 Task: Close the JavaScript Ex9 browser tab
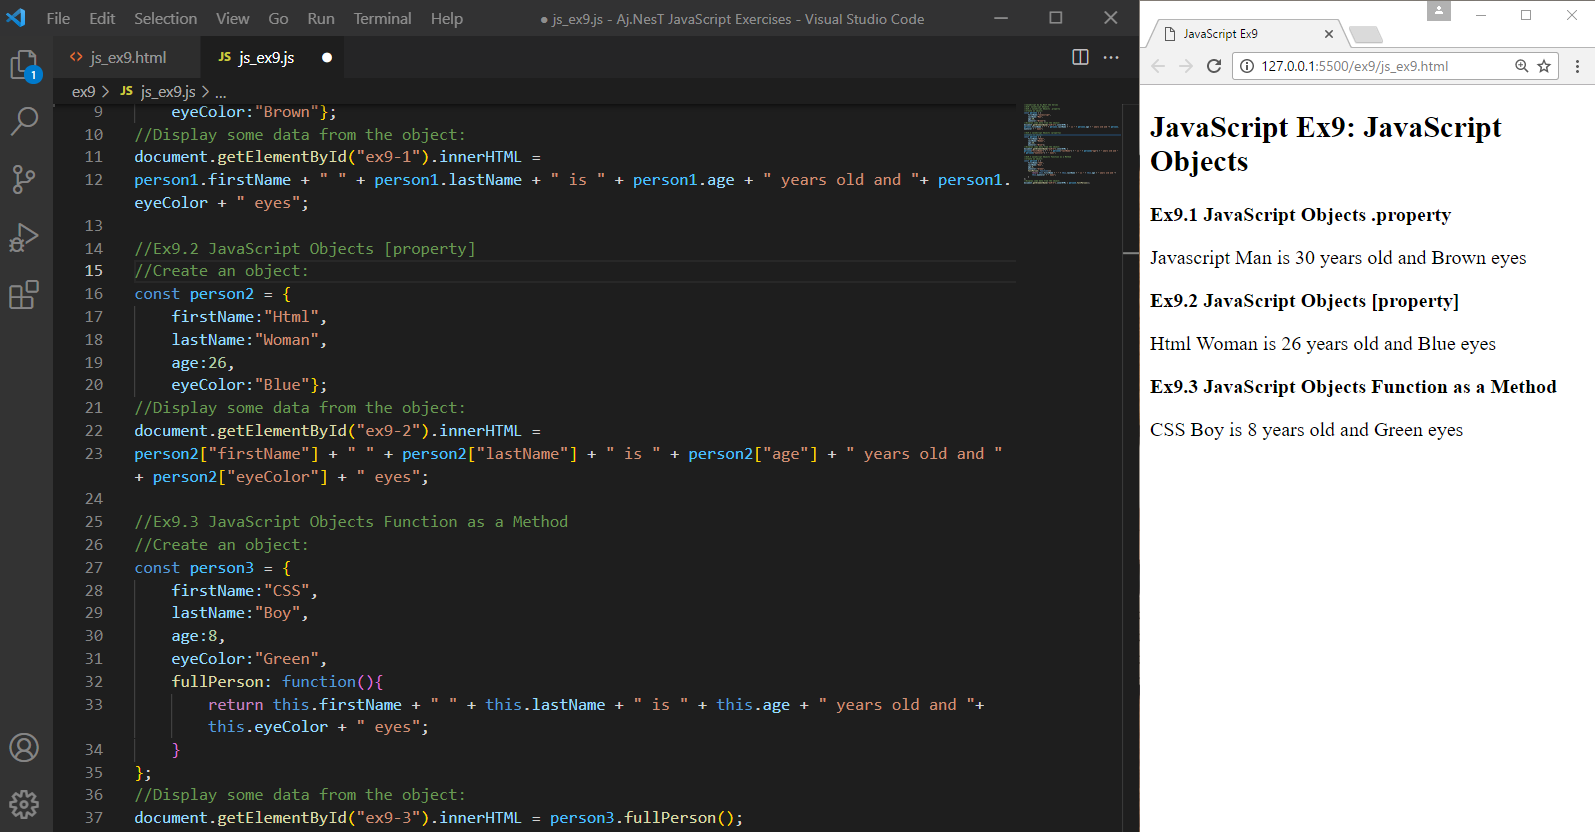pyautogui.click(x=1328, y=34)
